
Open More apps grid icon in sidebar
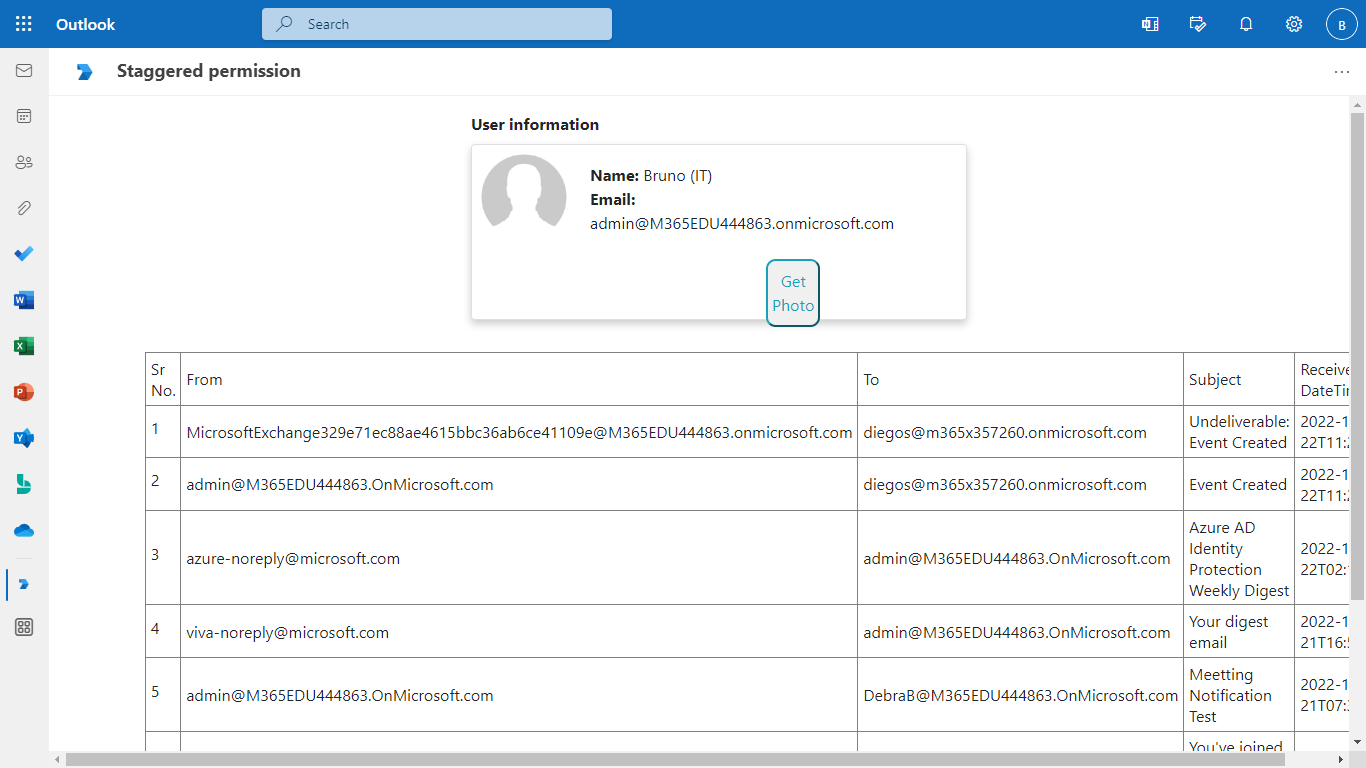click(24, 627)
